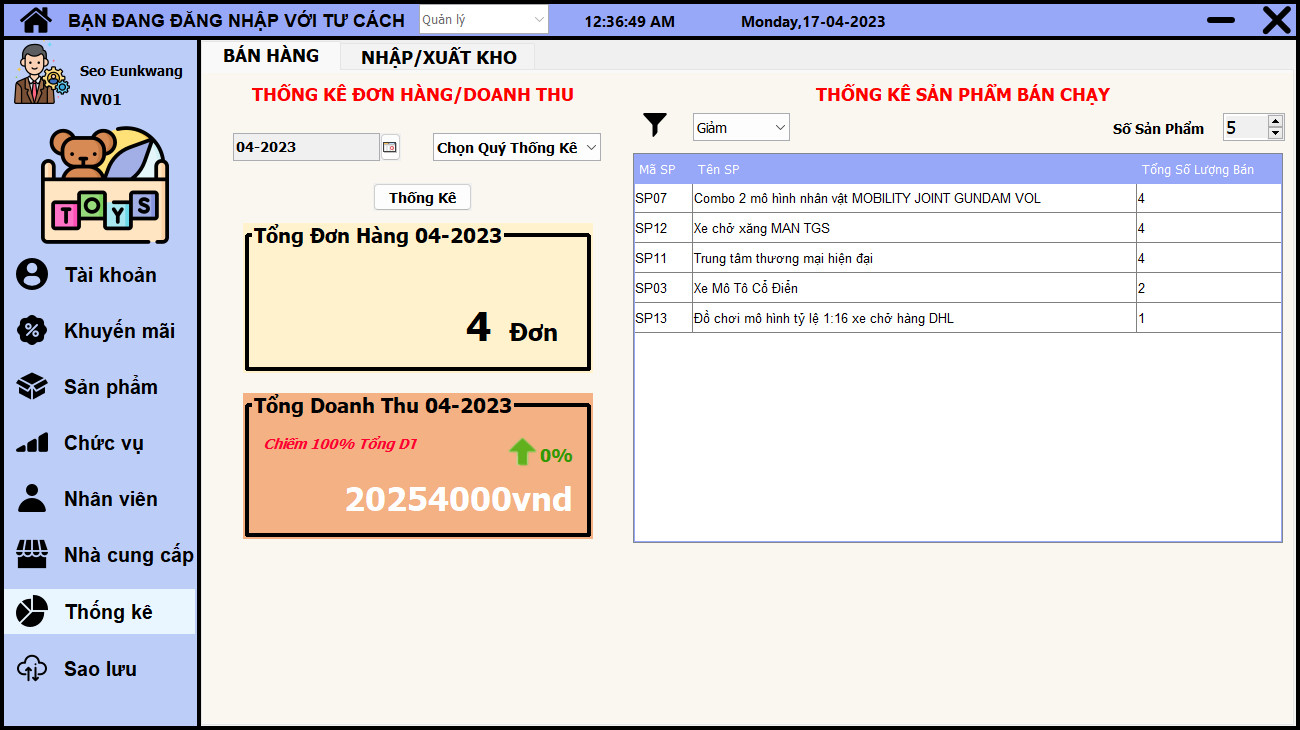Close the application with X icon
The image size is (1300, 730).
1276,20
